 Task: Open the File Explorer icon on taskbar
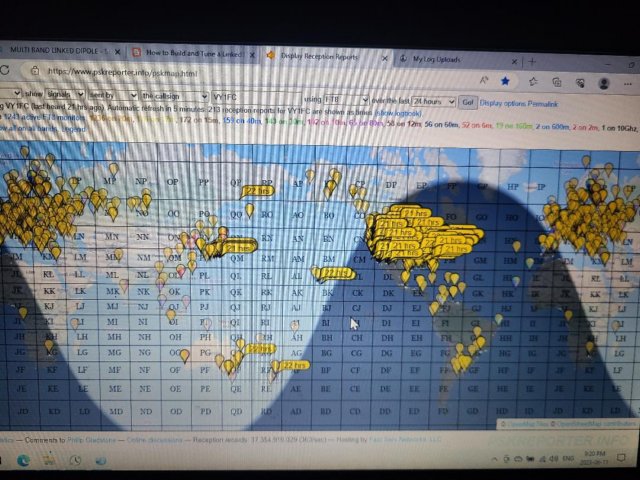tap(49, 460)
